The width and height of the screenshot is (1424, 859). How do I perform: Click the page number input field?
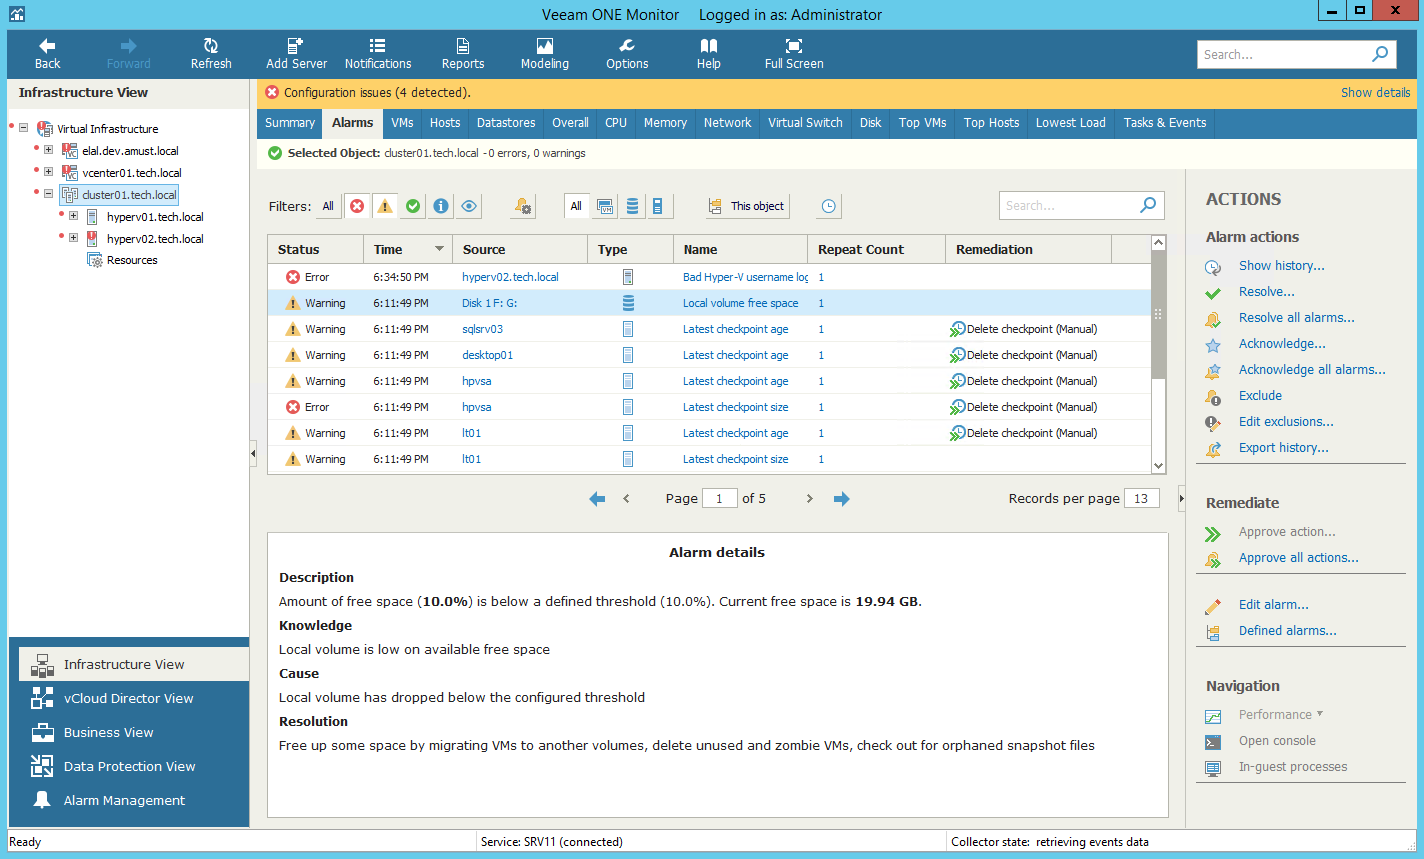720,498
